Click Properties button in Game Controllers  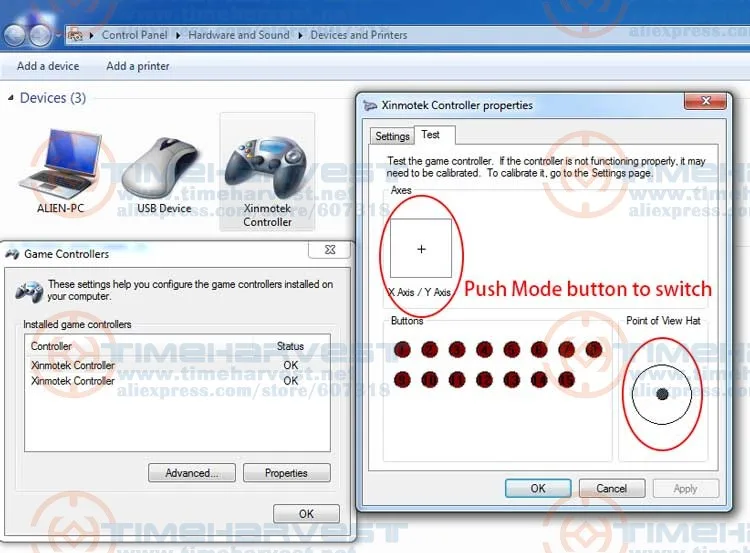click(287, 473)
